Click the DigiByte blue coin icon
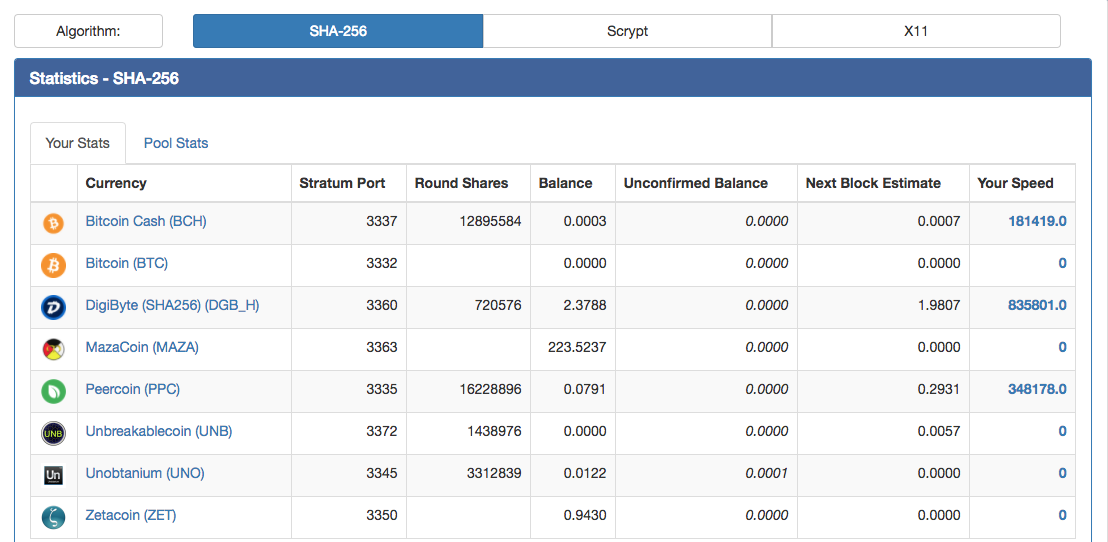This screenshot has height=542, width=1108. (54, 307)
